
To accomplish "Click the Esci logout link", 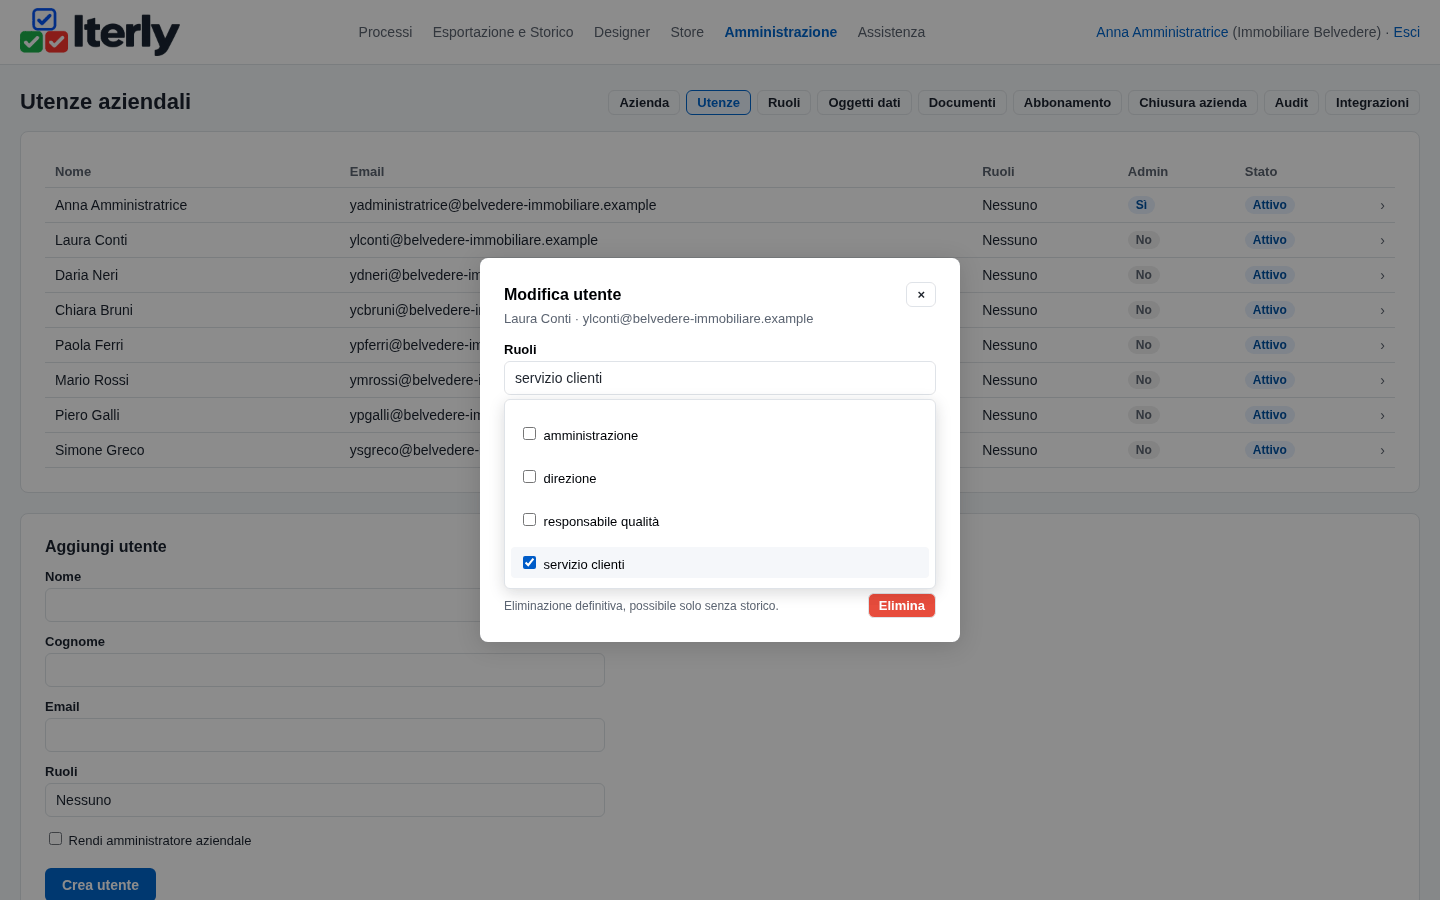I will click(x=1407, y=32).
